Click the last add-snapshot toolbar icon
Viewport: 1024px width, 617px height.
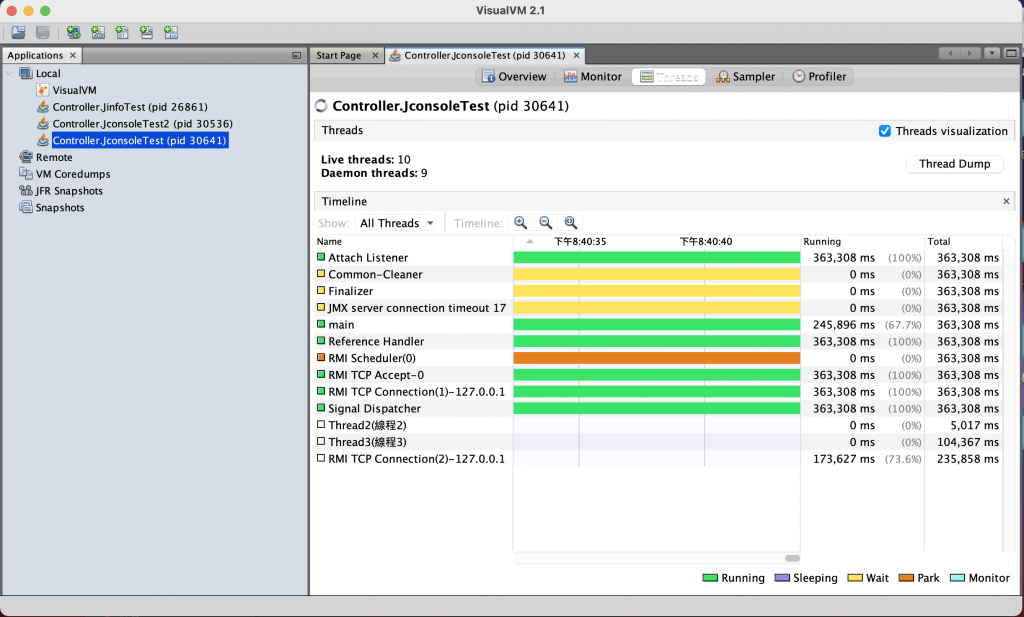click(x=171, y=32)
